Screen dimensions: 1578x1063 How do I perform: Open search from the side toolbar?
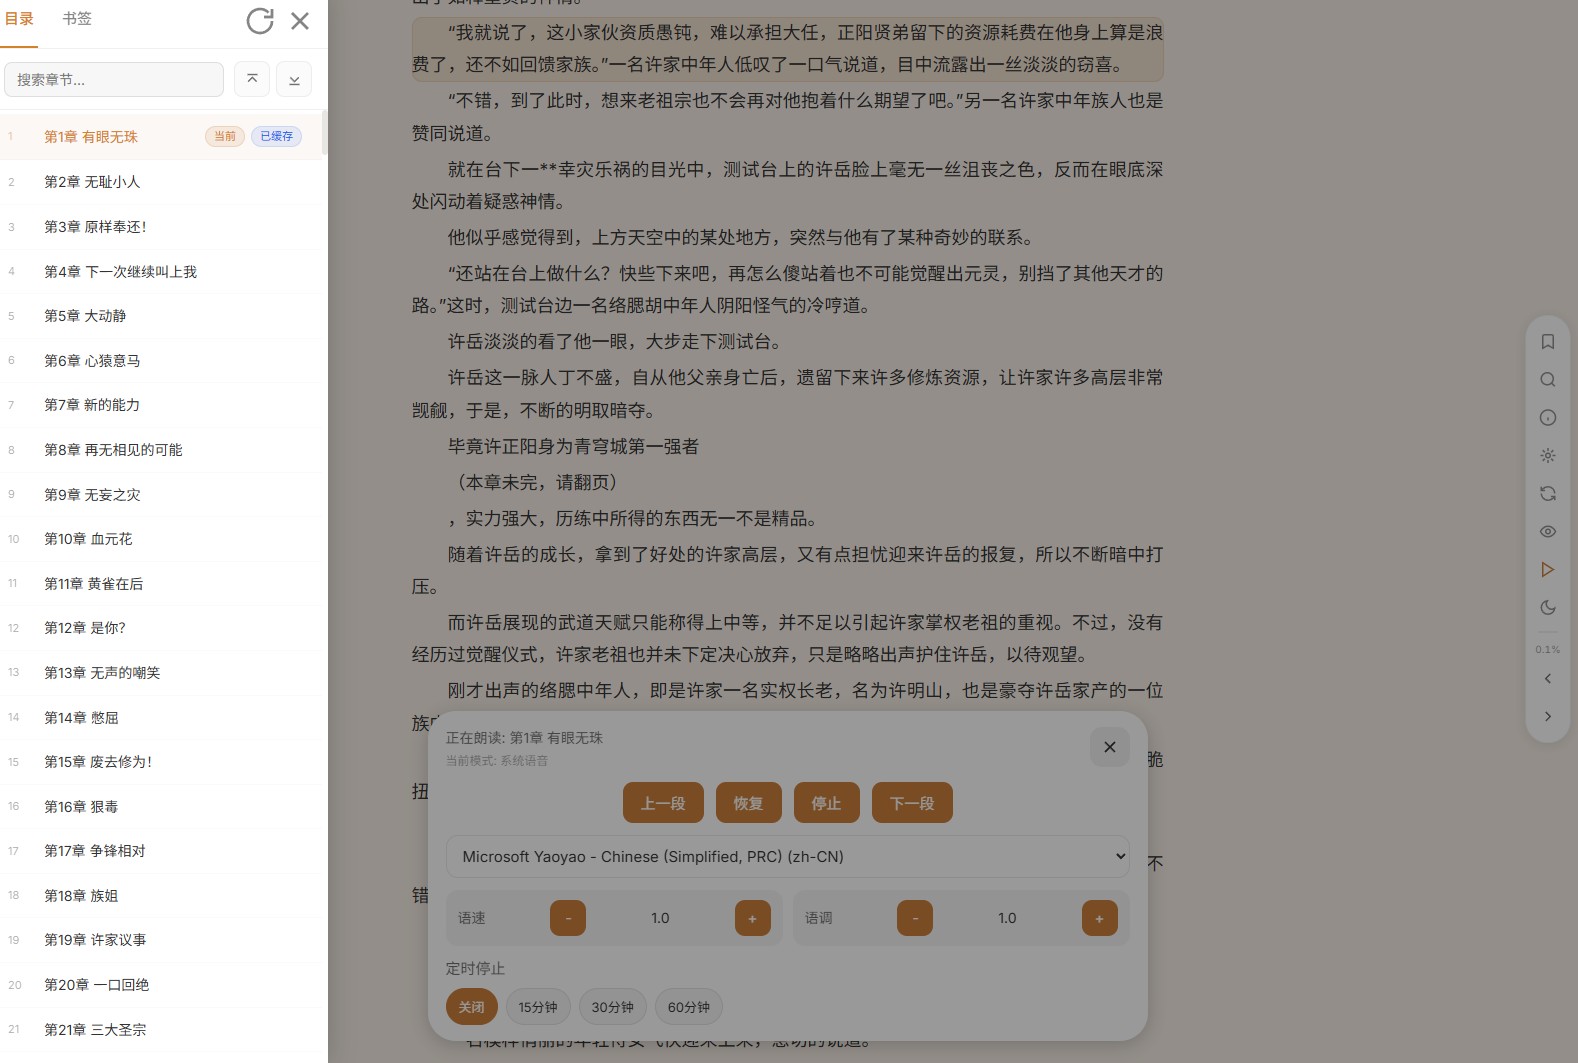coord(1548,380)
